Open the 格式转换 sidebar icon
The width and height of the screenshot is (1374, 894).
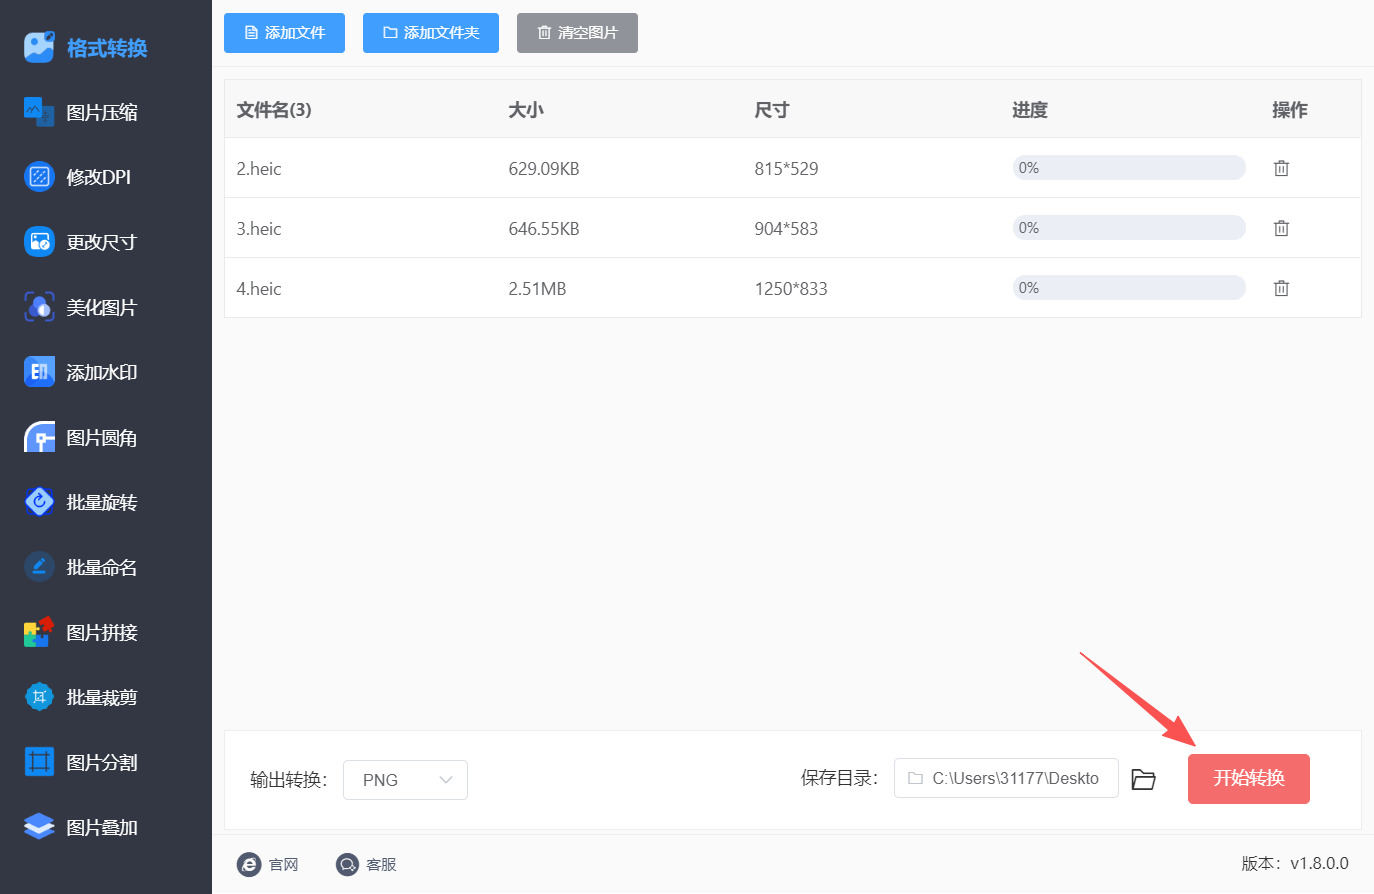pos(39,47)
